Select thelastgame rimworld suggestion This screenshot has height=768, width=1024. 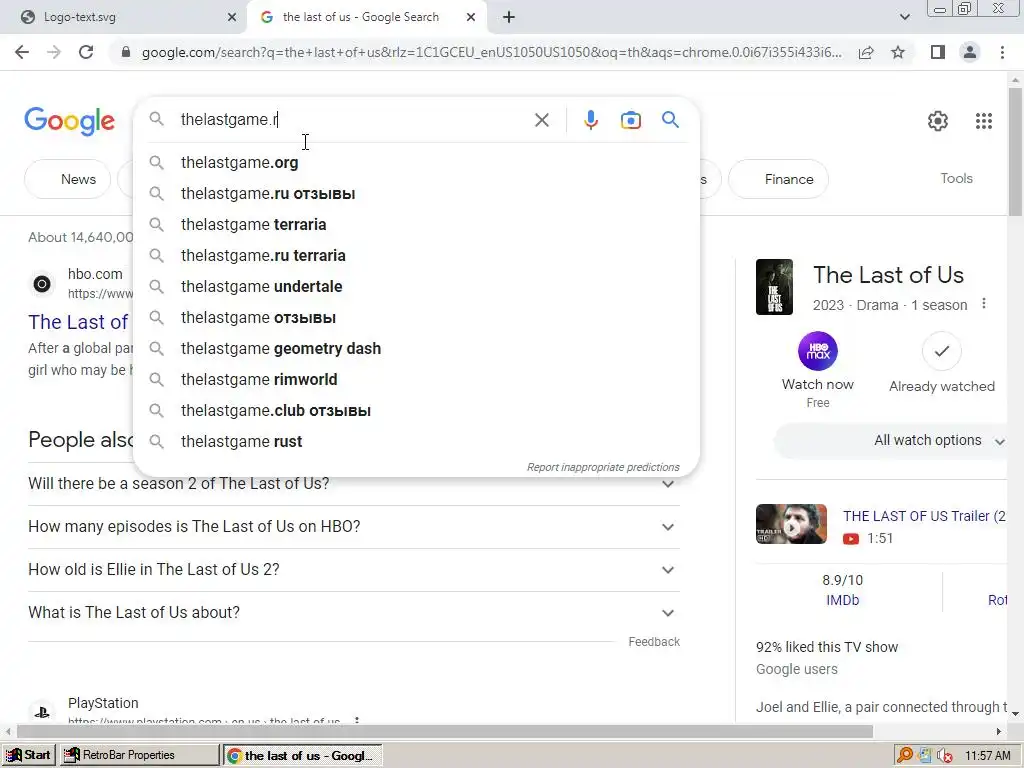(x=416, y=379)
